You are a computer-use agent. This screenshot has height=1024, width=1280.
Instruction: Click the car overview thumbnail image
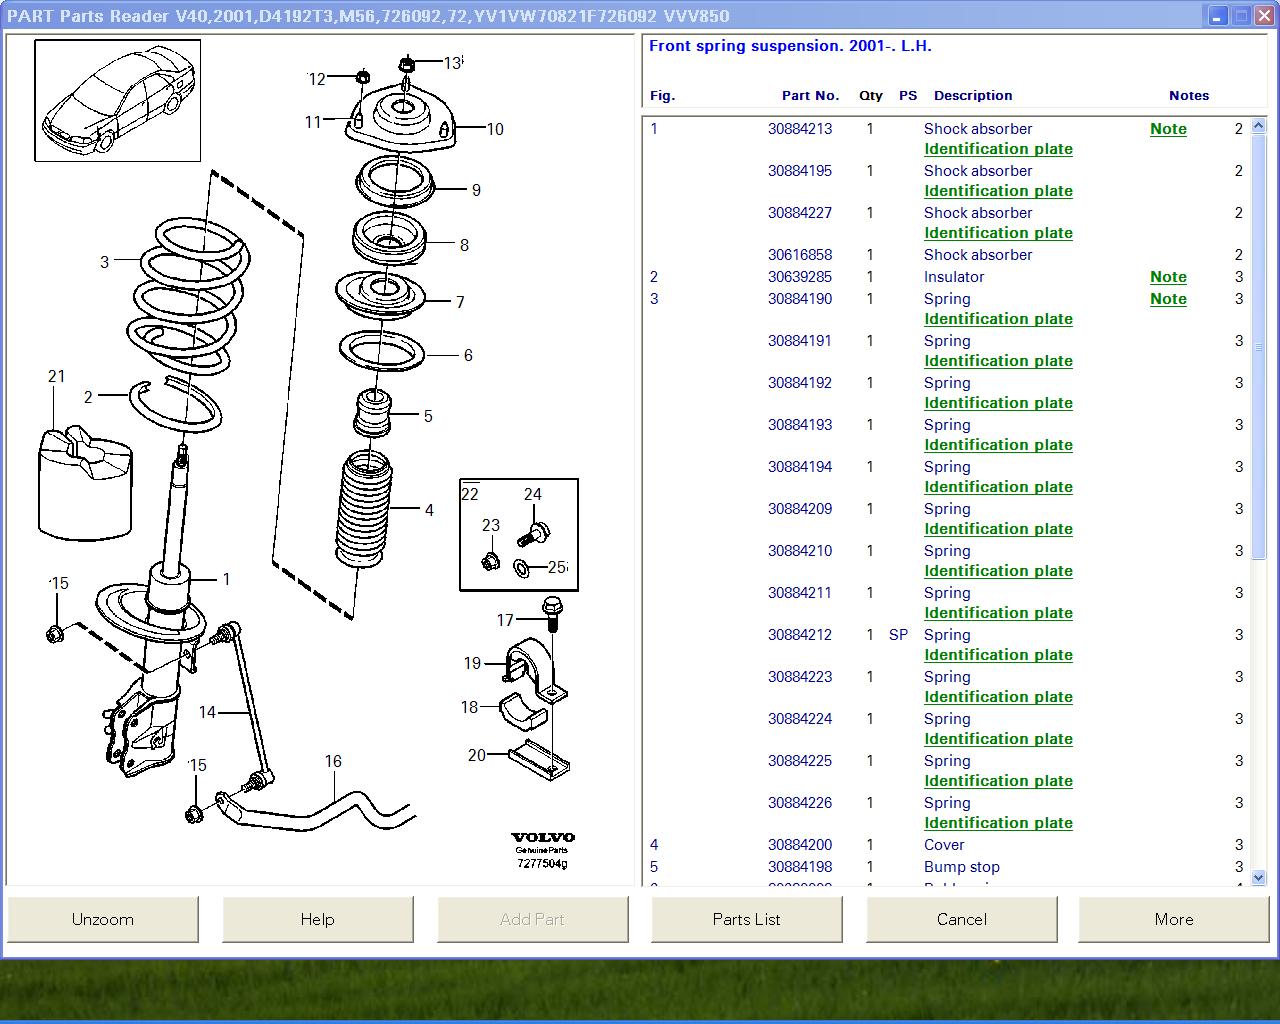117,100
